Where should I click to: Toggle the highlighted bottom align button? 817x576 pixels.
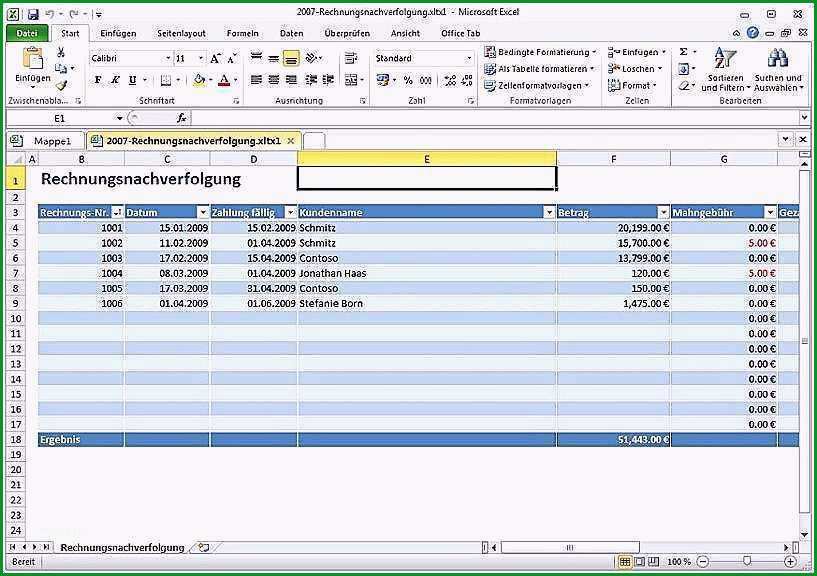(291, 58)
